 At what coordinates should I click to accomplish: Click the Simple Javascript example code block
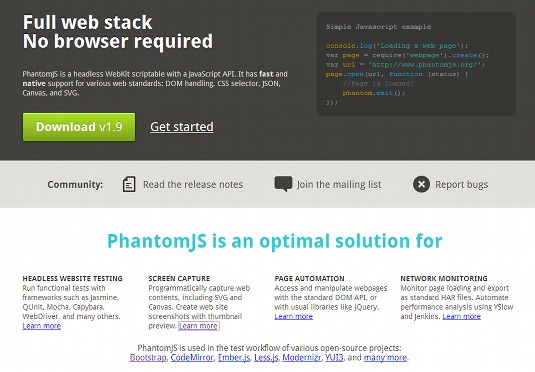pyautogui.click(x=416, y=65)
